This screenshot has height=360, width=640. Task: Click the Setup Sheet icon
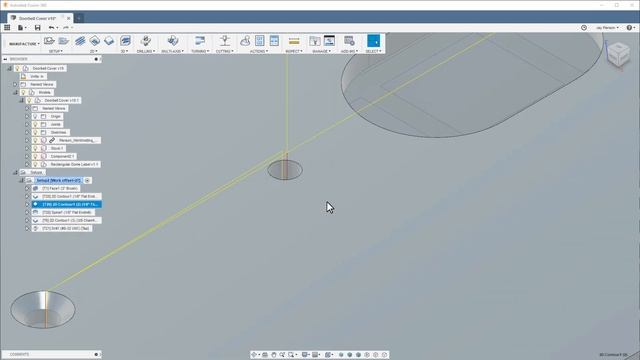pyautogui.click(x=274, y=40)
